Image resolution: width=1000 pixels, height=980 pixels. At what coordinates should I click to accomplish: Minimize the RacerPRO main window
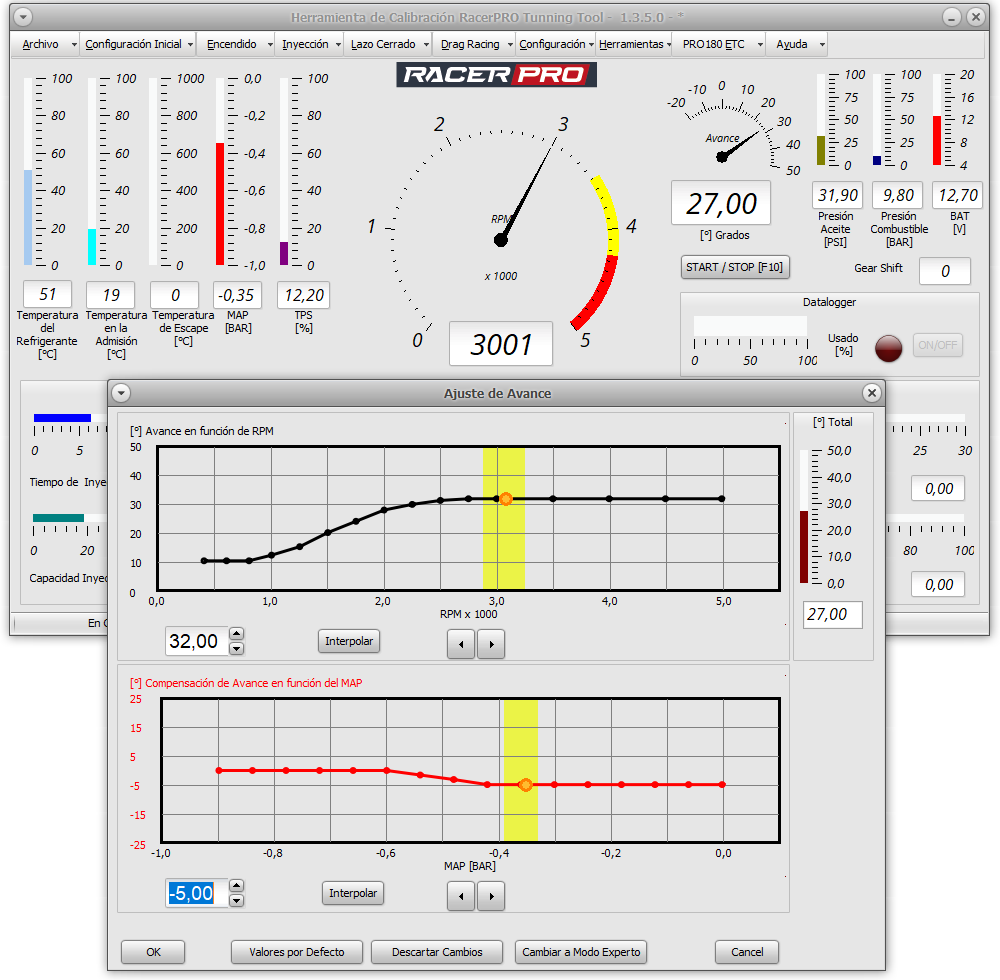(x=952, y=17)
